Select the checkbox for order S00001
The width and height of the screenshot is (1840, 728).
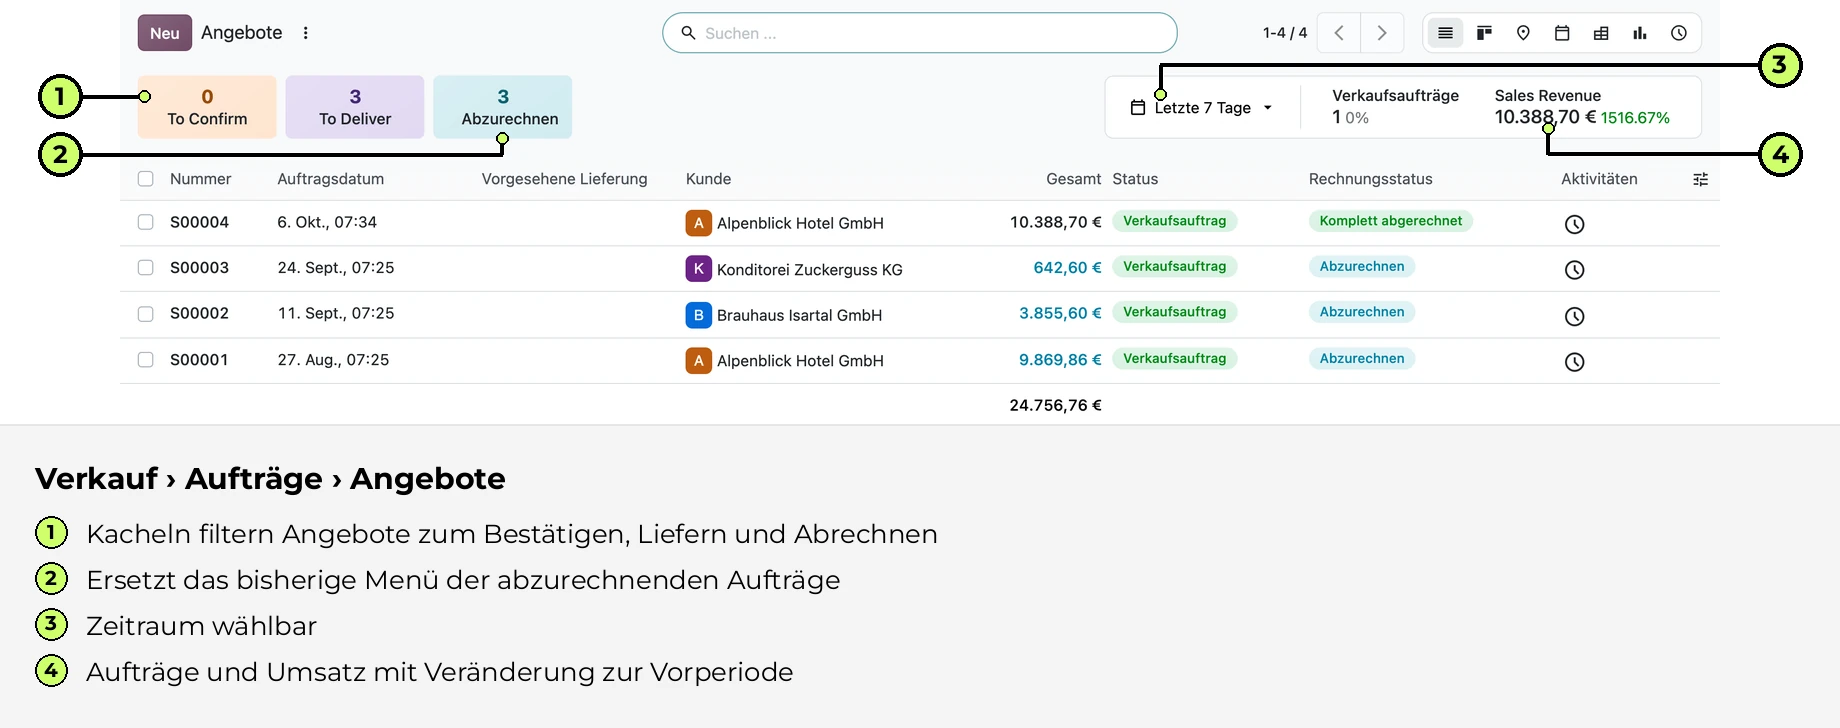(146, 360)
